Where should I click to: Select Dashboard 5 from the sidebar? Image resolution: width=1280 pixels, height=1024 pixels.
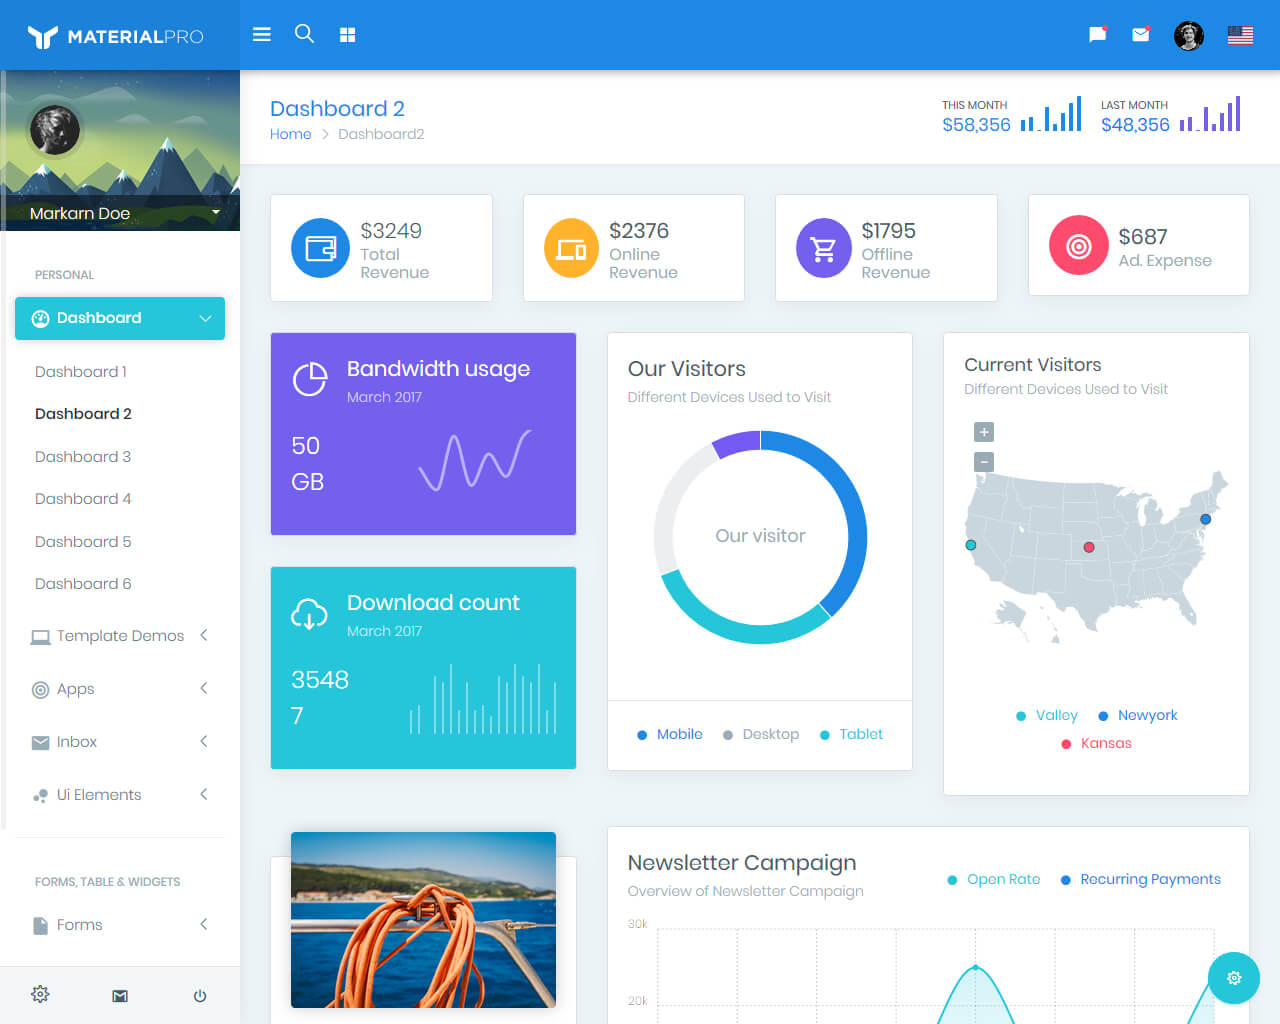pos(83,541)
